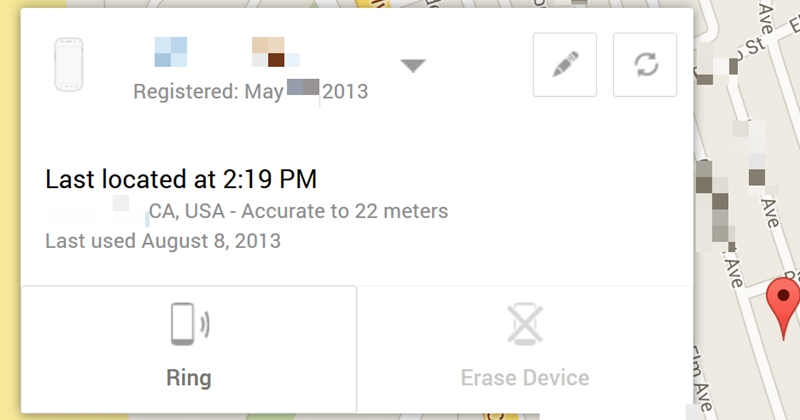Image resolution: width=800 pixels, height=420 pixels.
Task: Click the white phone device image
Action: coord(68,66)
